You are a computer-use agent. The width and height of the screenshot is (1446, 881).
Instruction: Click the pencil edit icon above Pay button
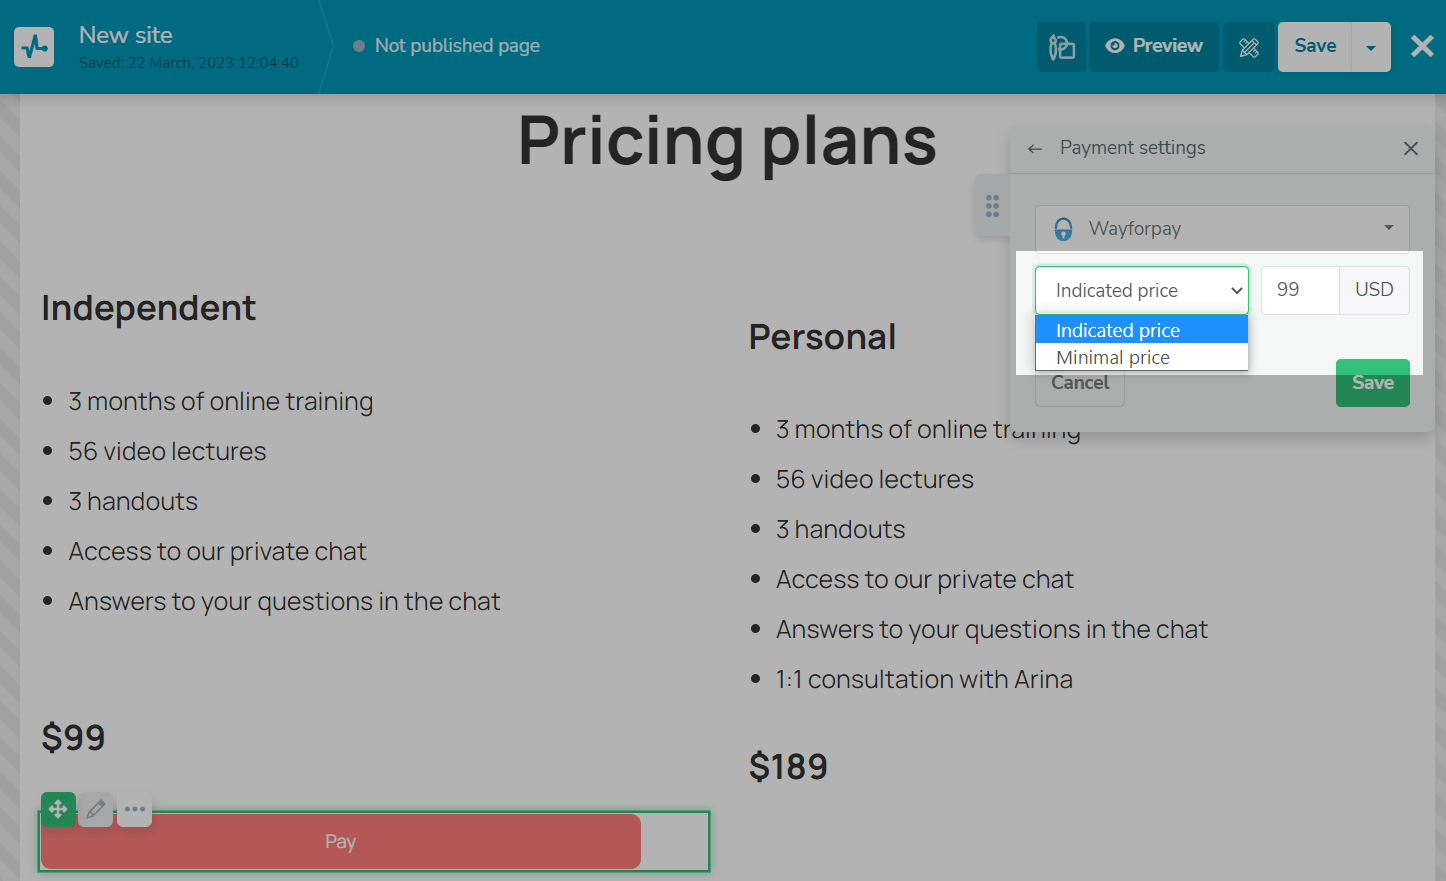pyautogui.click(x=96, y=809)
